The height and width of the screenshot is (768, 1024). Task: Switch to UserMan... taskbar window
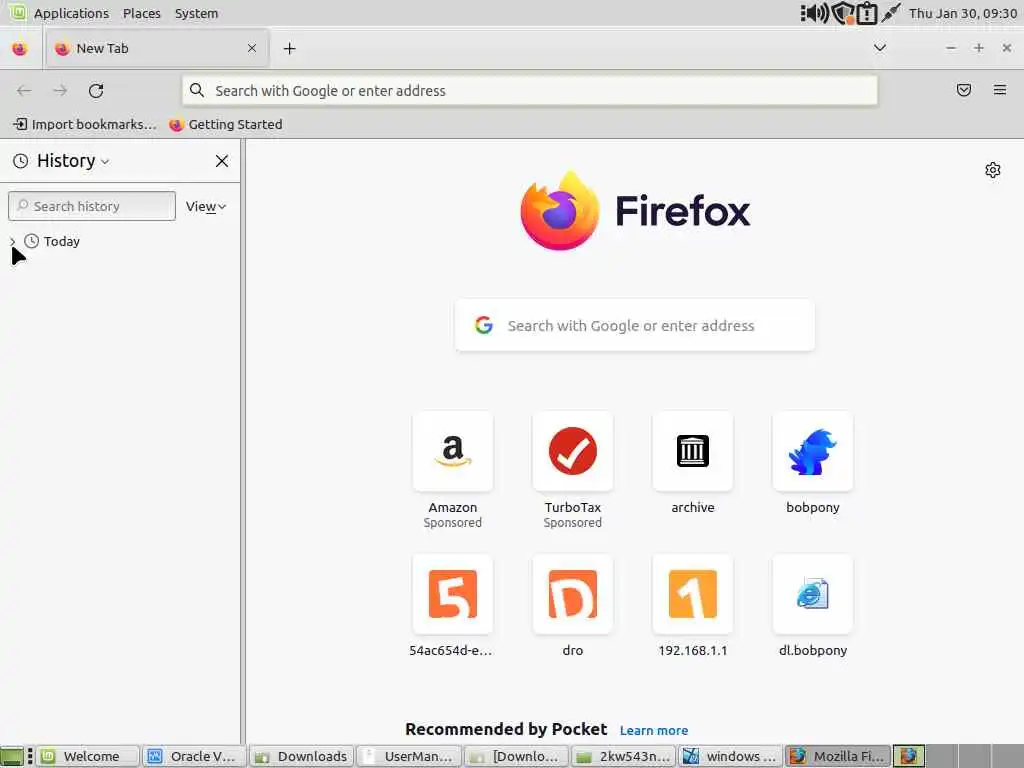pos(409,756)
